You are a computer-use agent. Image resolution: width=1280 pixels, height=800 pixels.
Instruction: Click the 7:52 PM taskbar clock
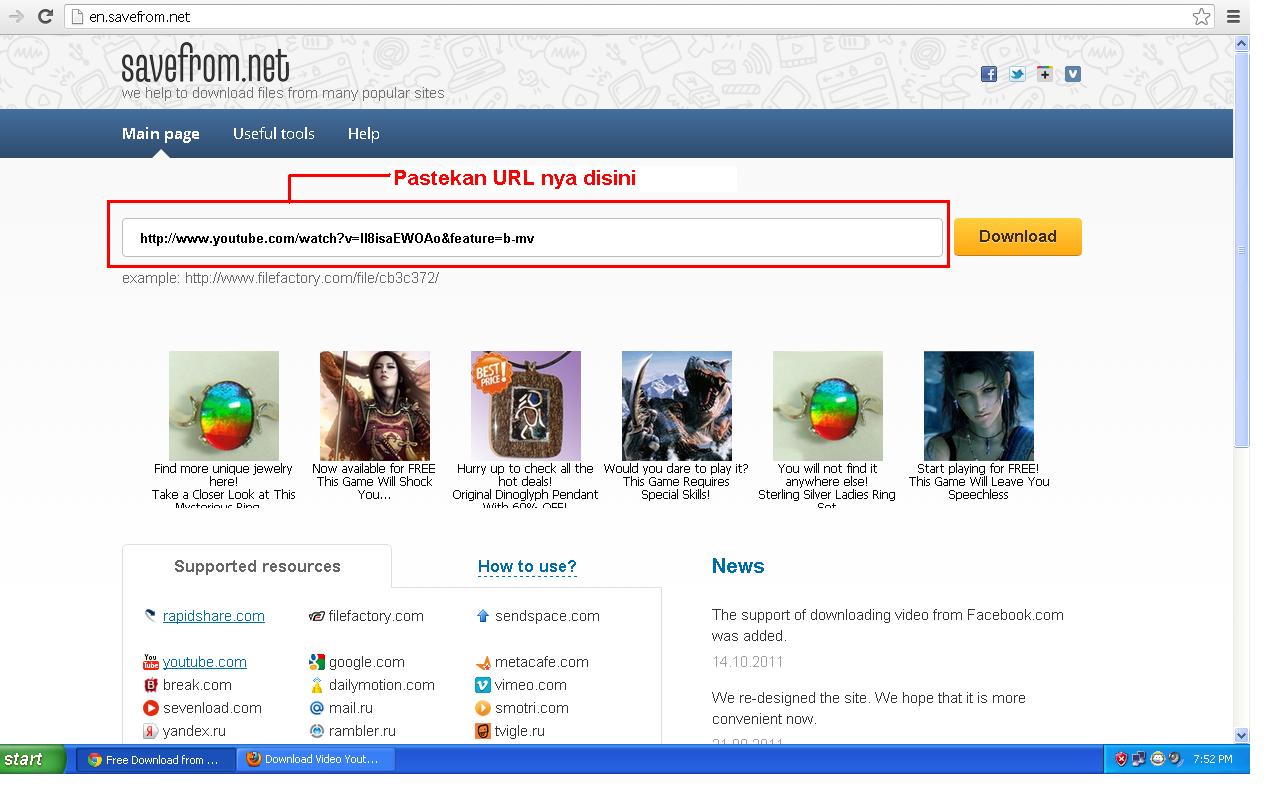[x=1213, y=760]
